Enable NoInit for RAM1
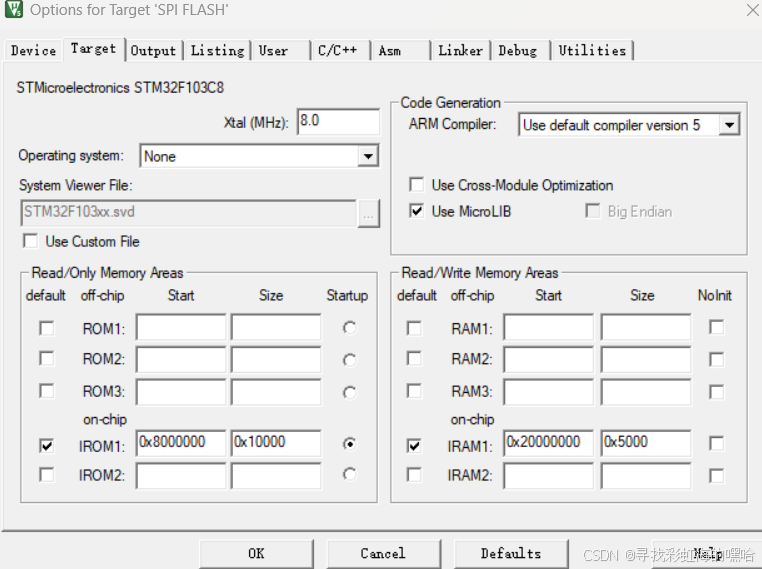 point(716,327)
